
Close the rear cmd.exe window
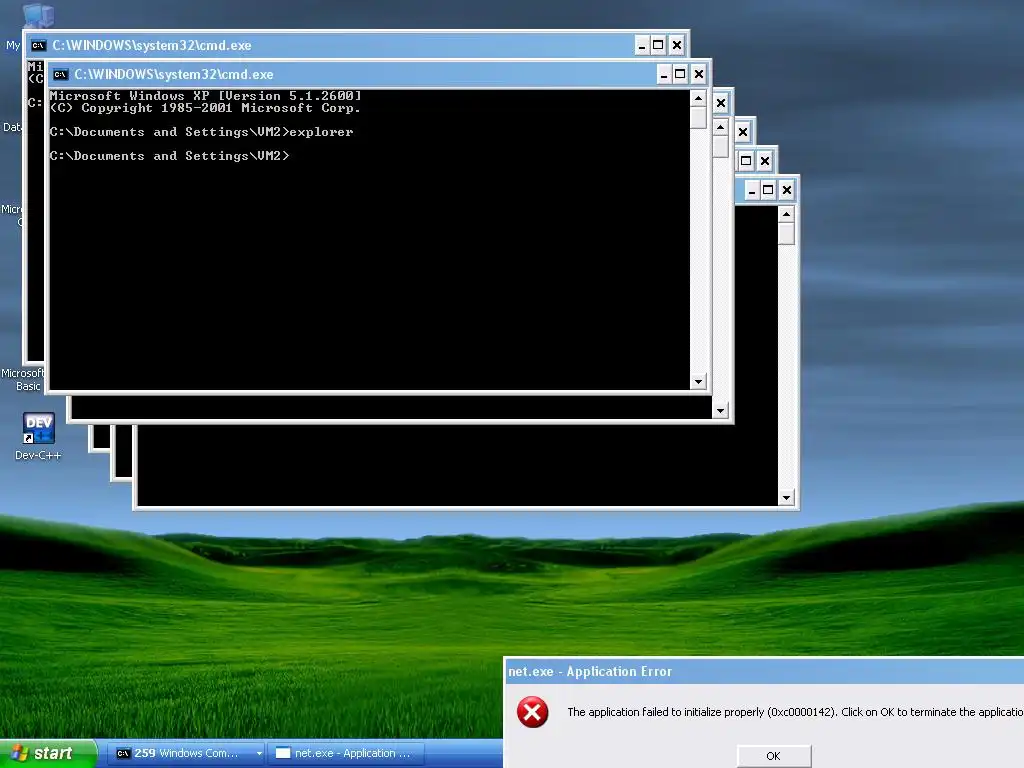pos(677,45)
